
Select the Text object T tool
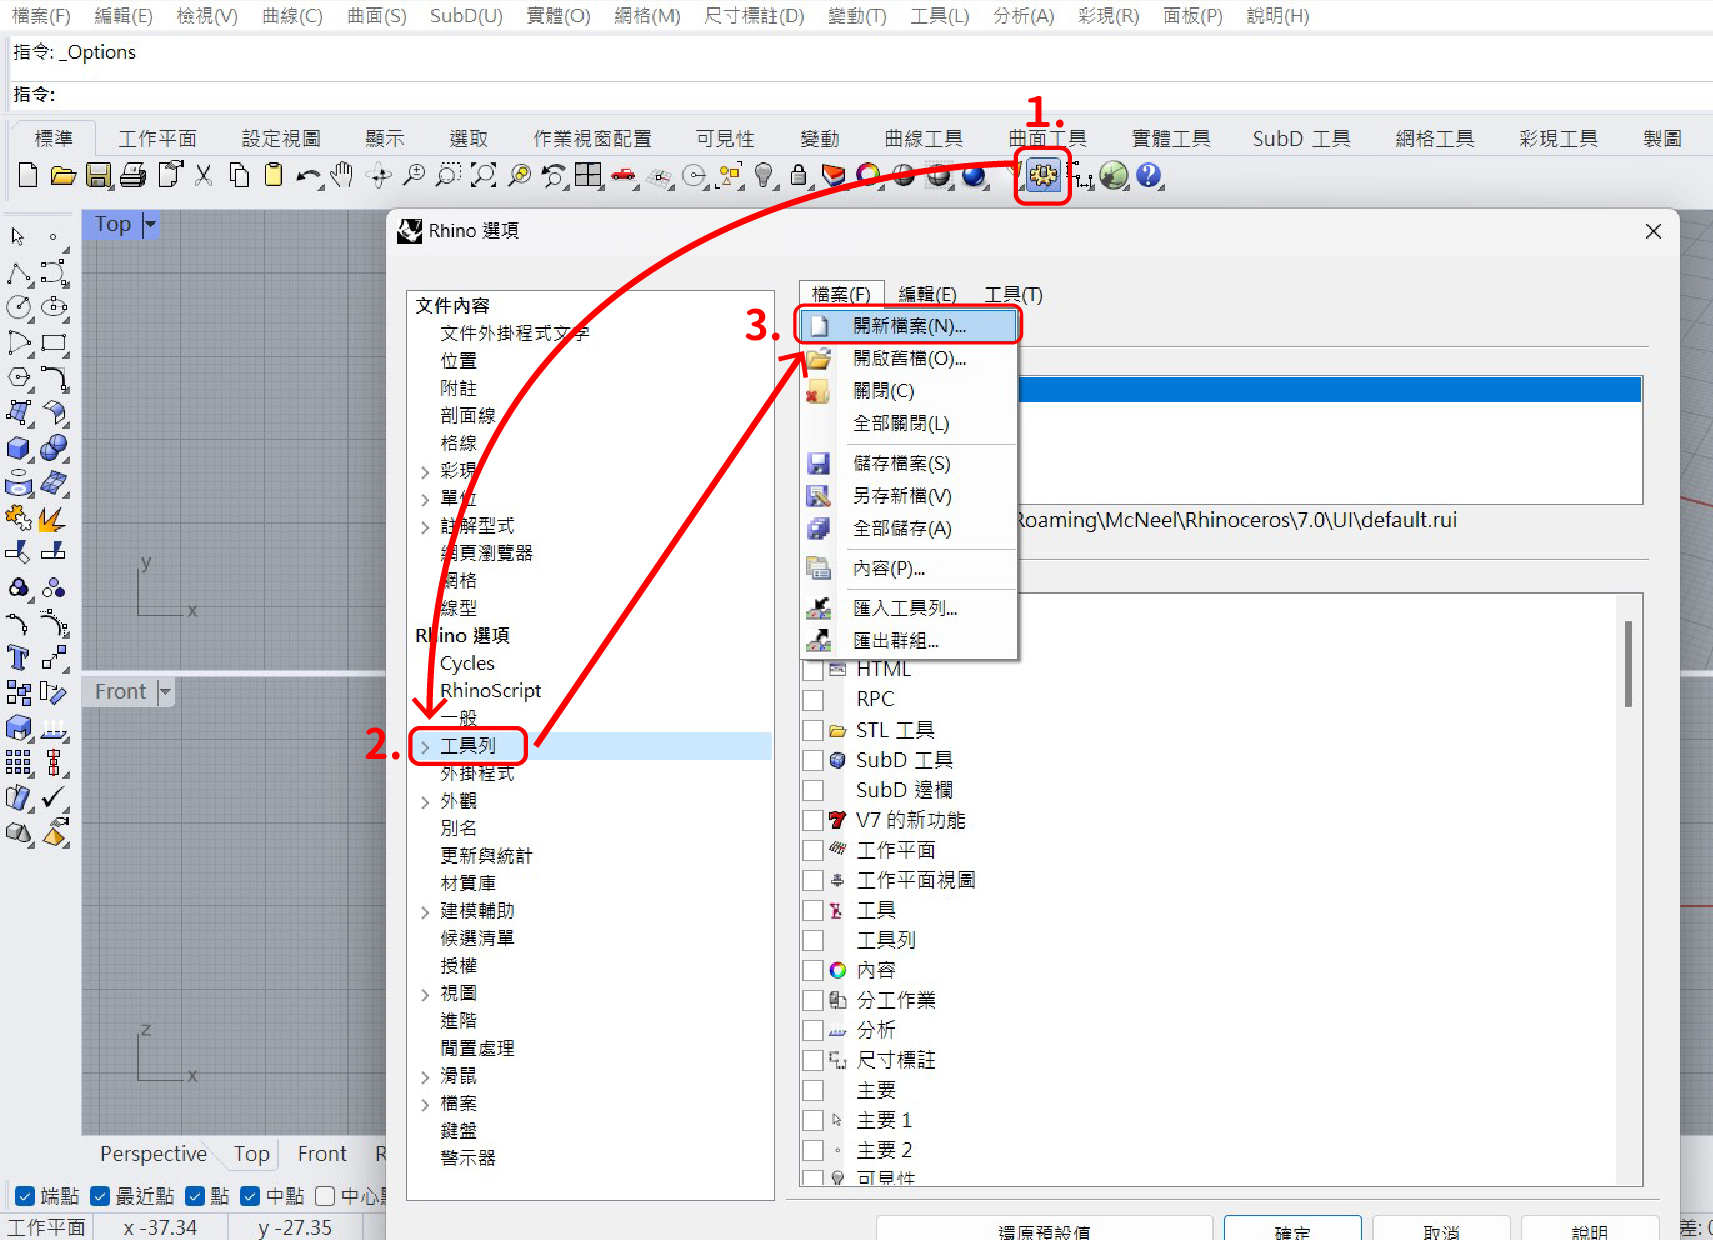pyautogui.click(x=18, y=658)
